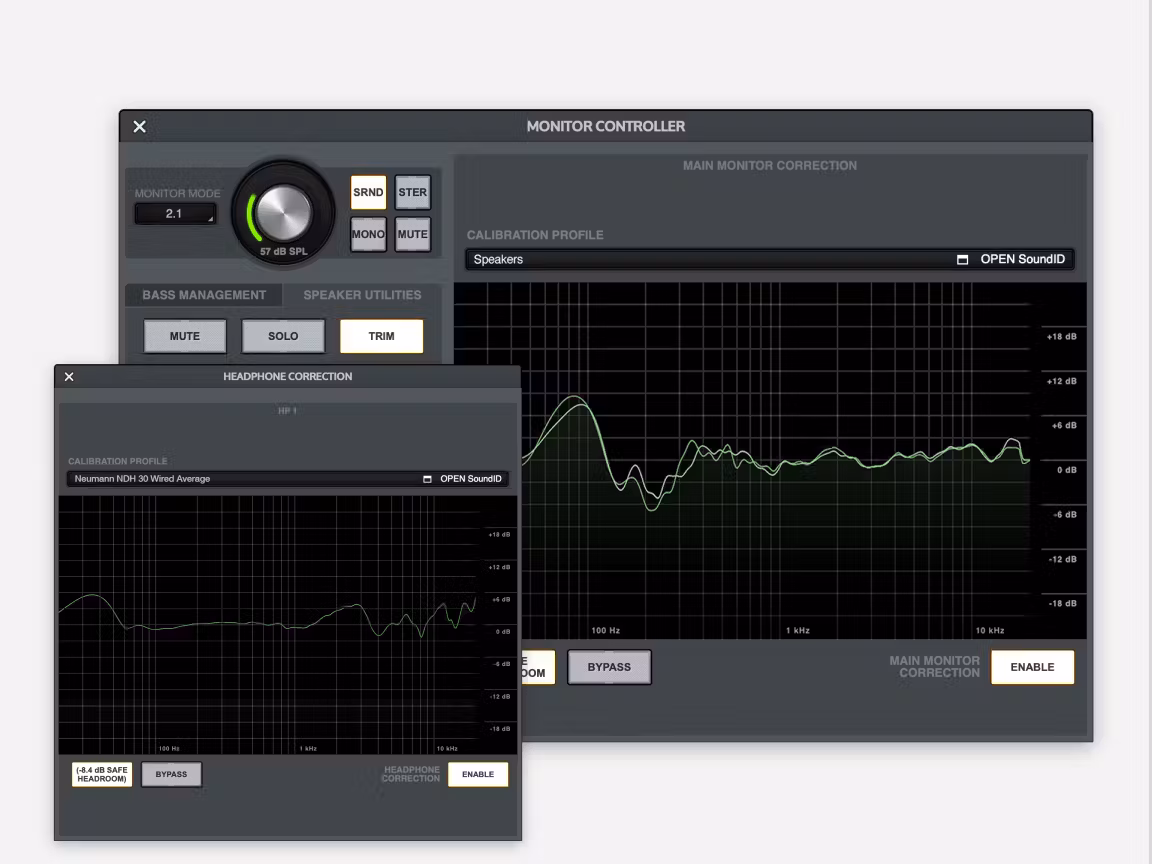Toggle MUTE next to the volume knob
This screenshot has height=864, width=1152.
point(412,234)
